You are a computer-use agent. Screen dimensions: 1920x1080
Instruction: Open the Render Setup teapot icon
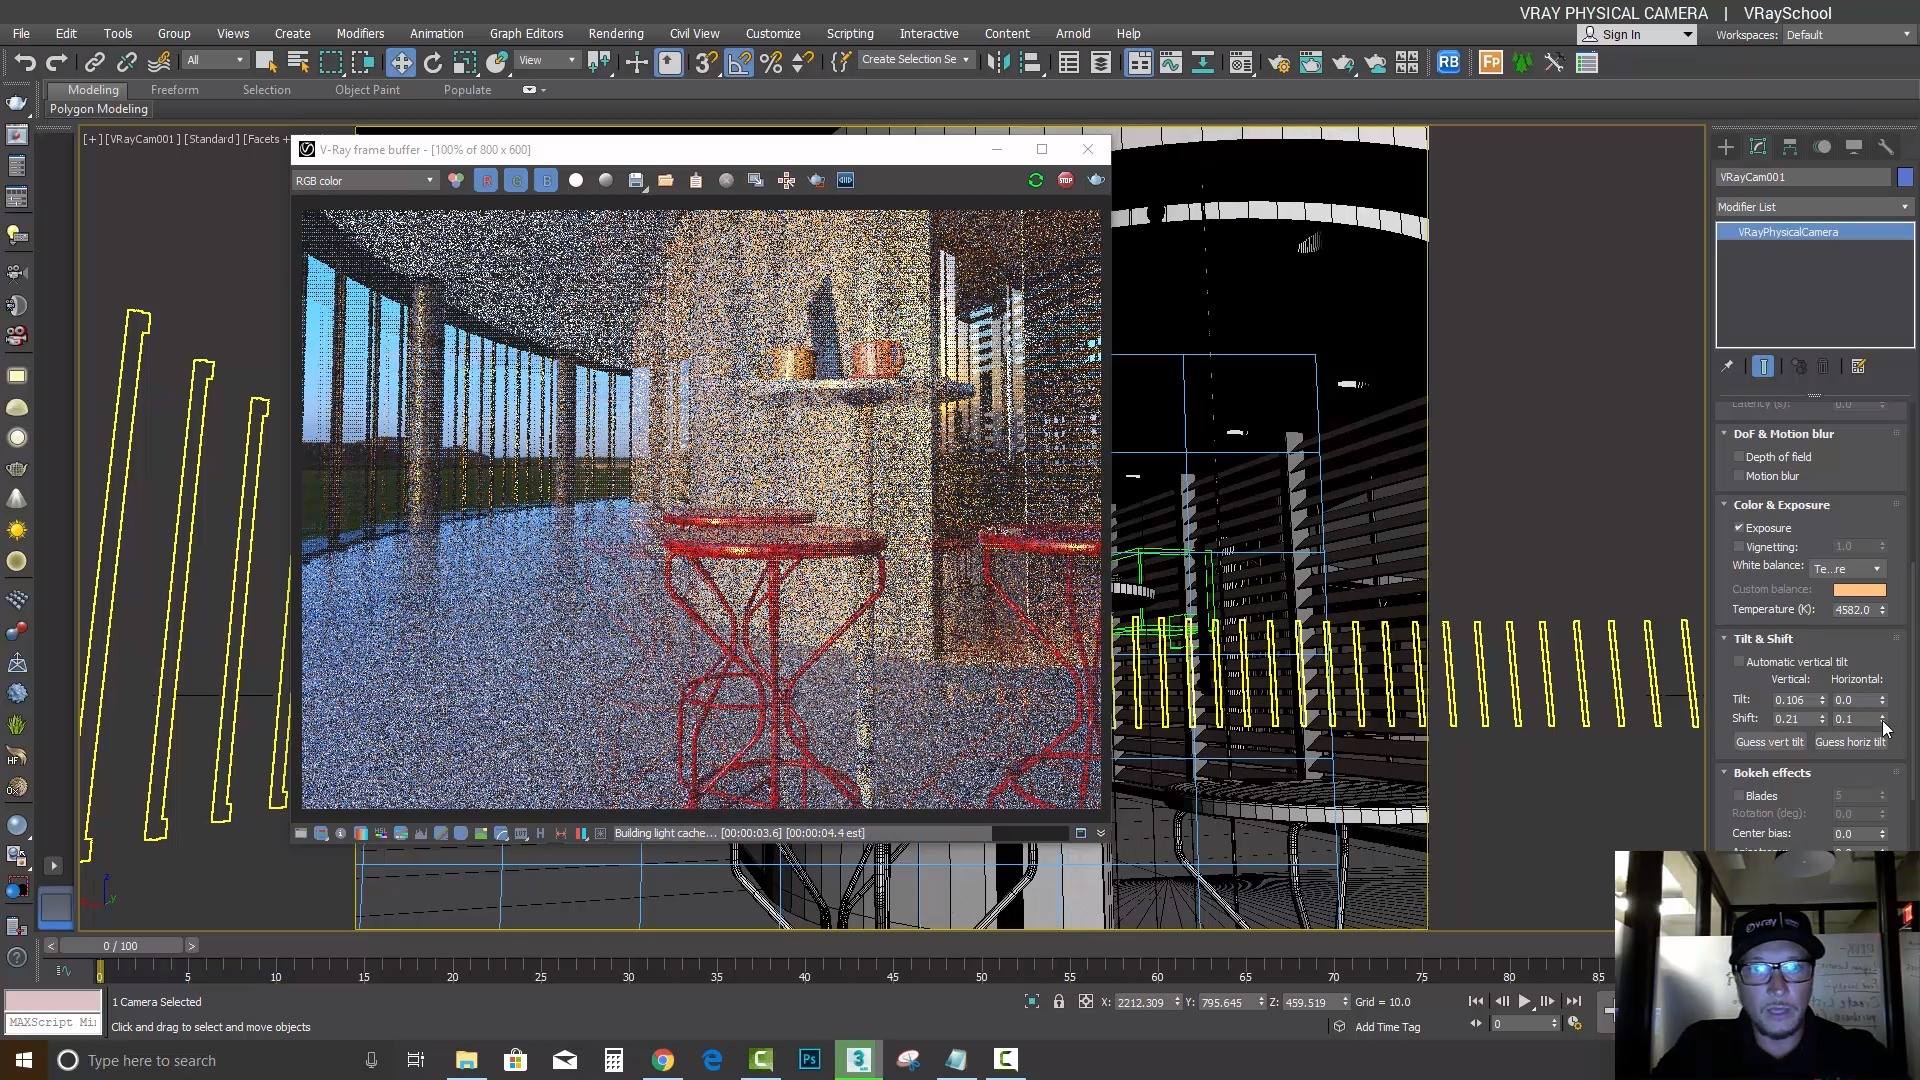pyautogui.click(x=1278, y=63)
